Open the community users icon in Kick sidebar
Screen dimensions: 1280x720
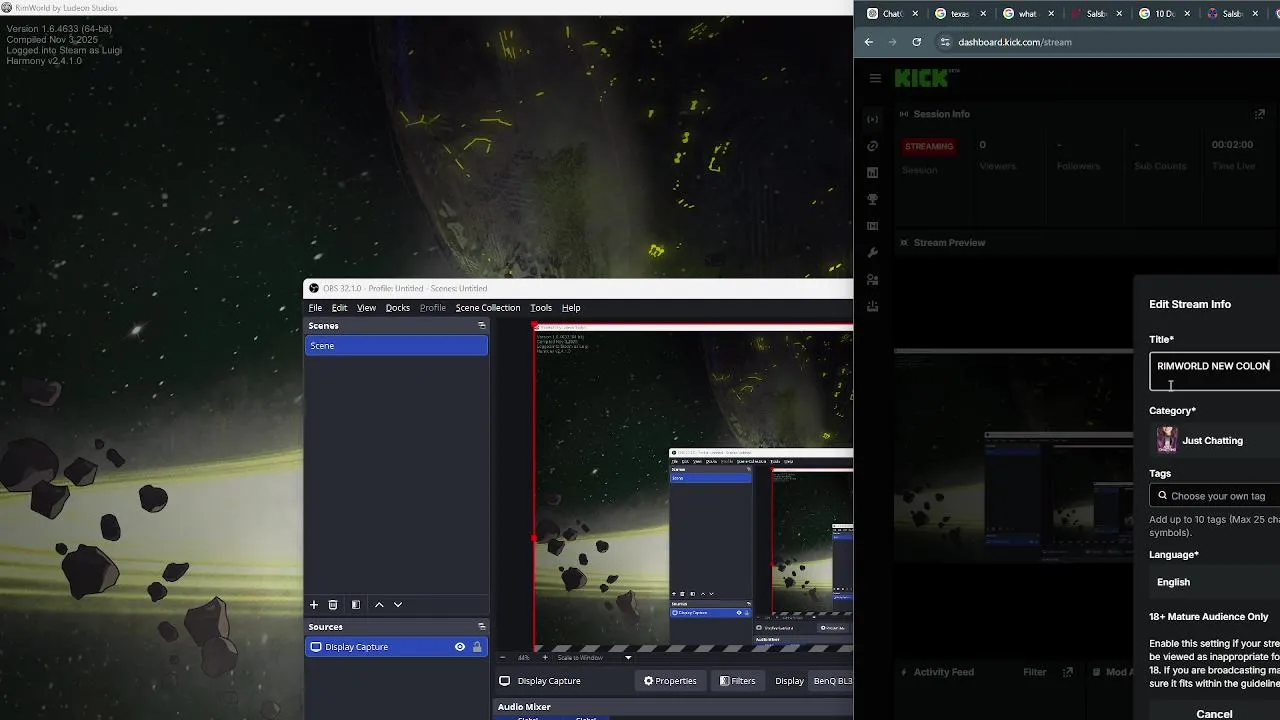click(873, 280)
